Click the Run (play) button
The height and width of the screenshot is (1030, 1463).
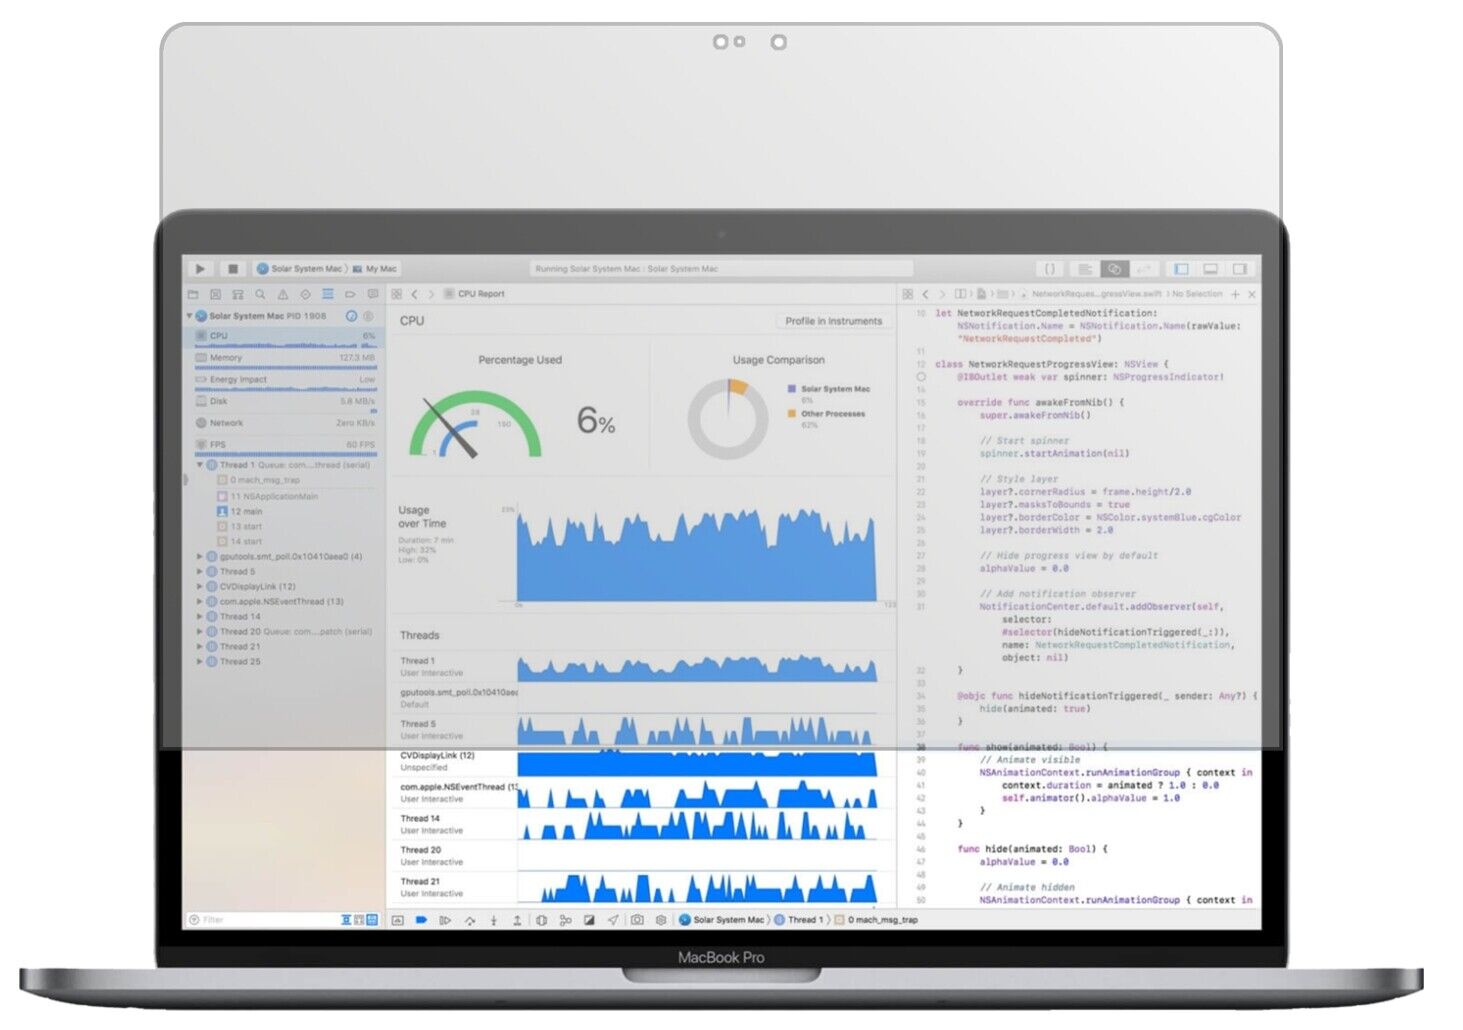[200, 269]
